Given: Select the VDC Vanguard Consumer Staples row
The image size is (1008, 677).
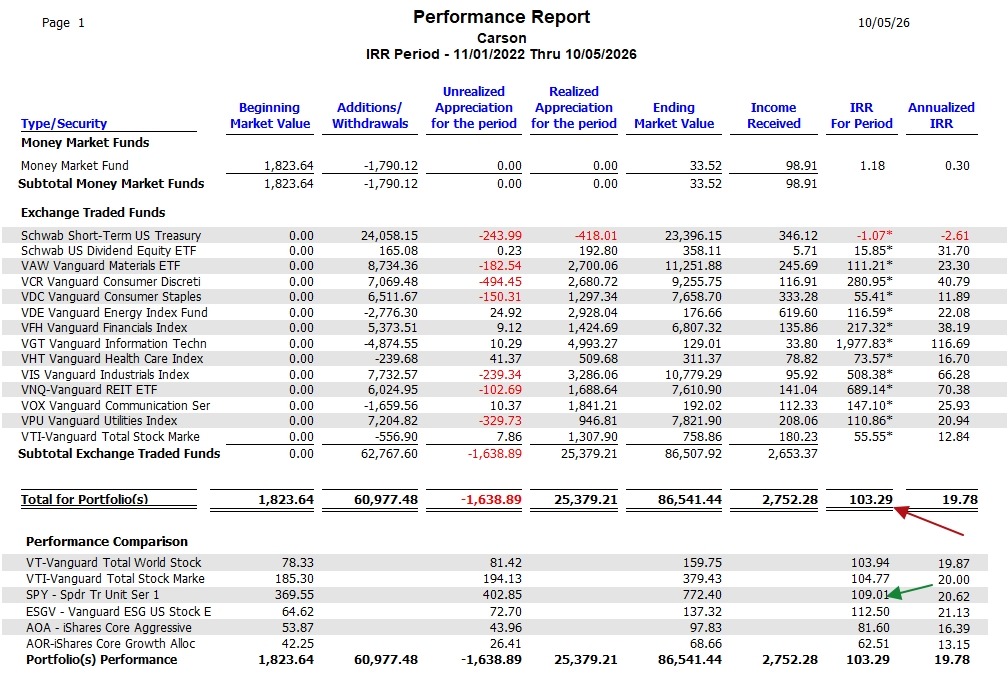Looking at the screenshot, I should [504, 297].
